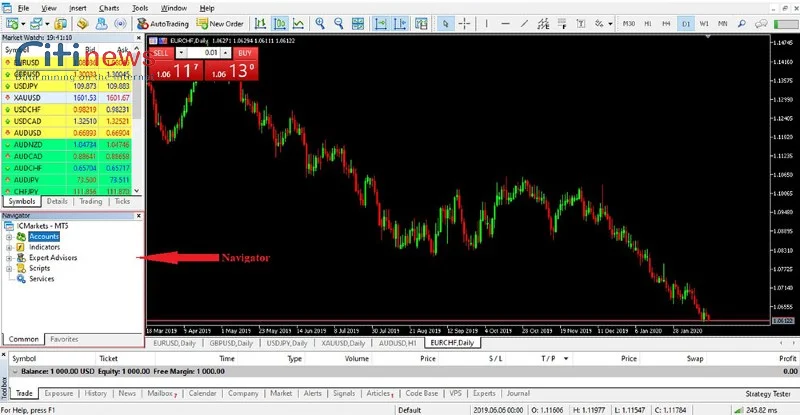Switch to the Favorites tab in Navigator

[x=64, y=339]
